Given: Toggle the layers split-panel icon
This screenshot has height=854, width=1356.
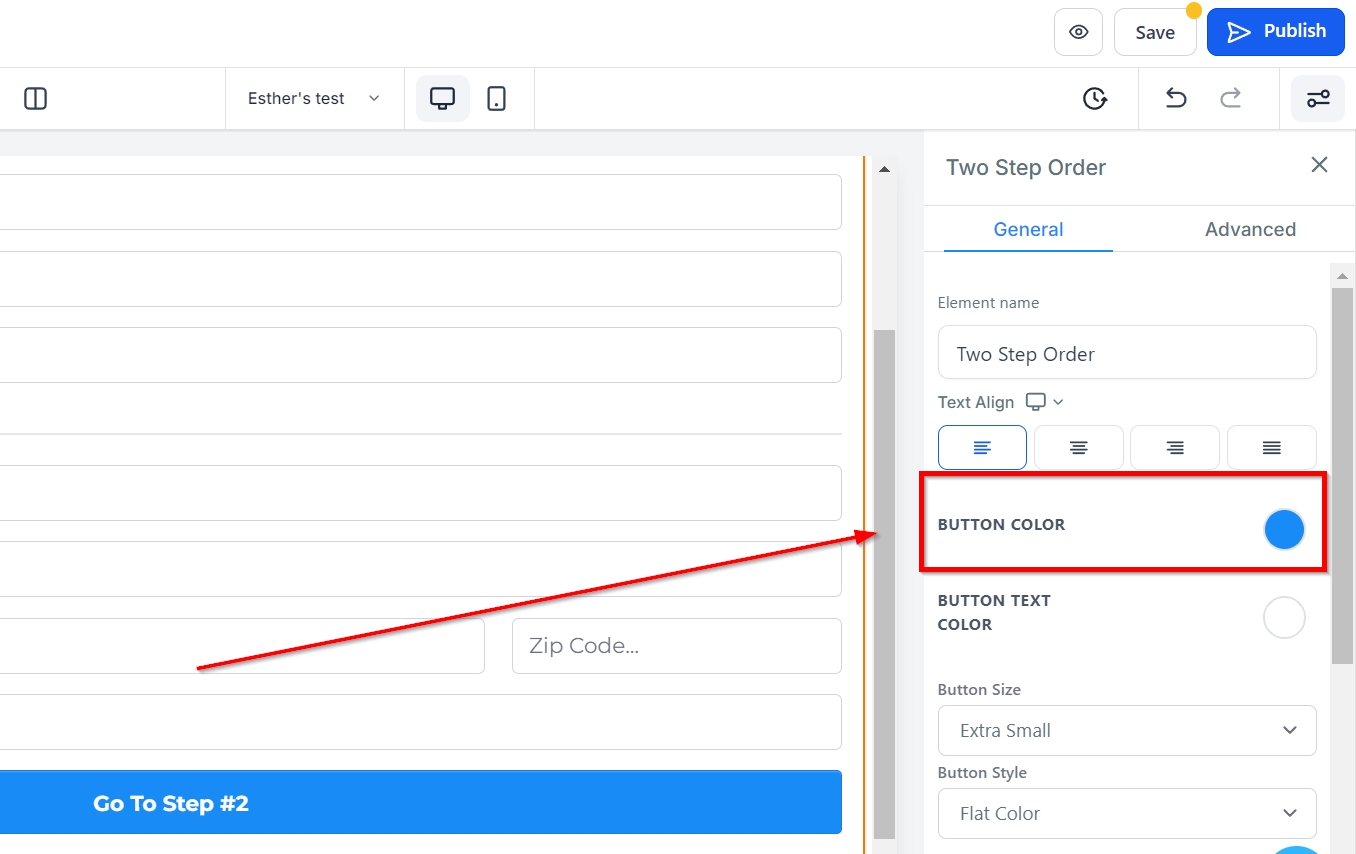Looking at the screenshot, I should (x=35, y=98).
